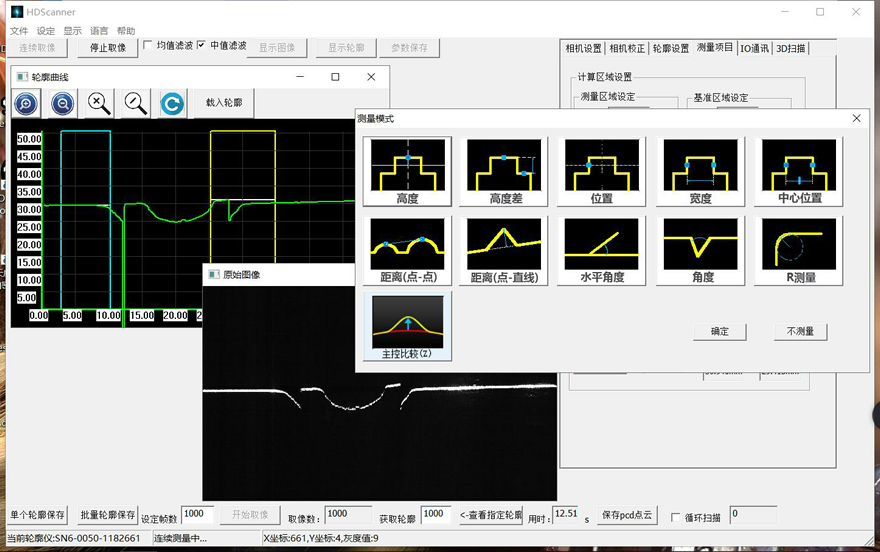Close the 轮廓曲线 window
This screenshot has height=552, width=880.
click(x=371, y=77)
